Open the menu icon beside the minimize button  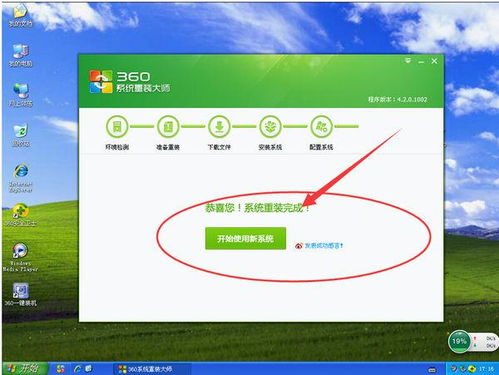pyautogui.click(x=408, y=61)
